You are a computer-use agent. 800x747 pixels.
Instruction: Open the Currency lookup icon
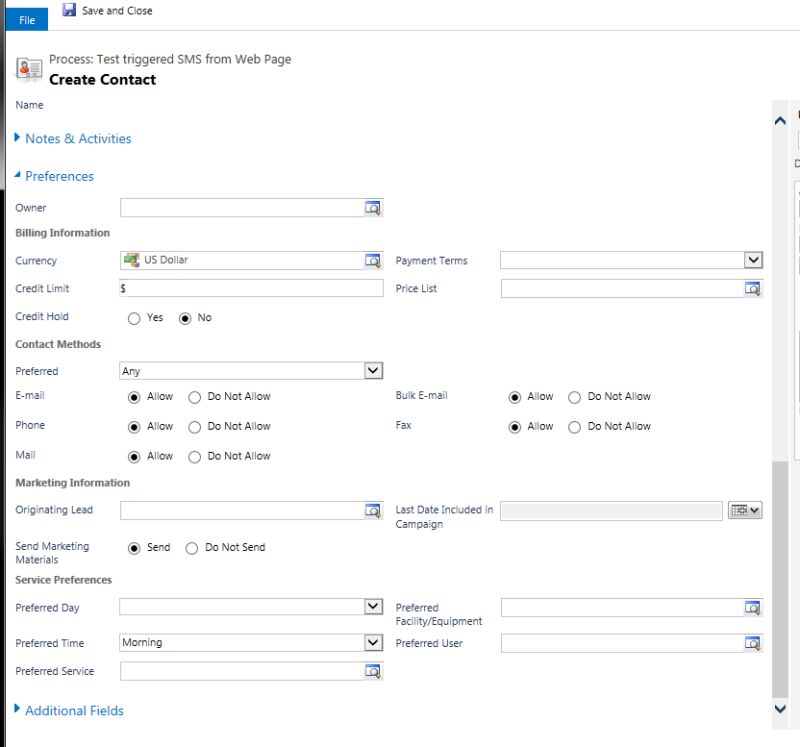pos(373,261)
